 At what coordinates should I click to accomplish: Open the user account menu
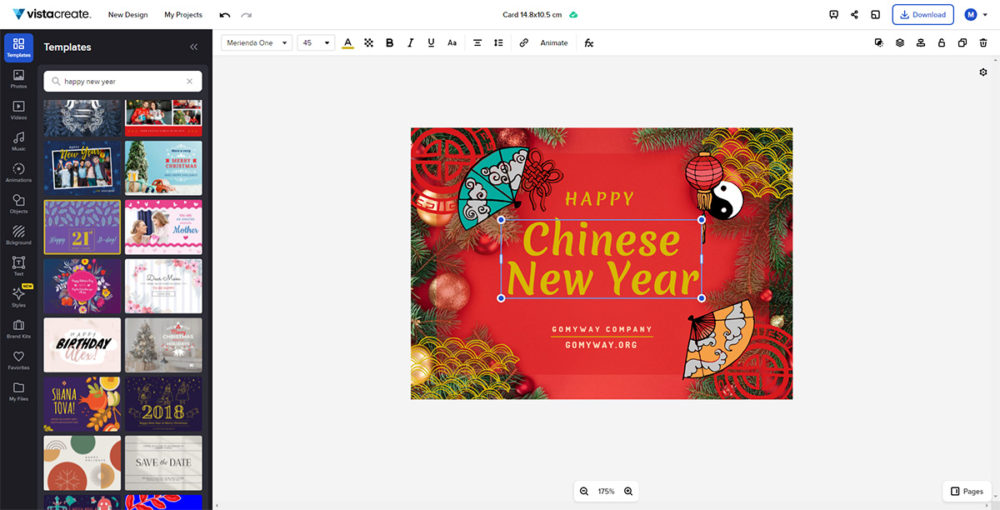tap(975, 15)
